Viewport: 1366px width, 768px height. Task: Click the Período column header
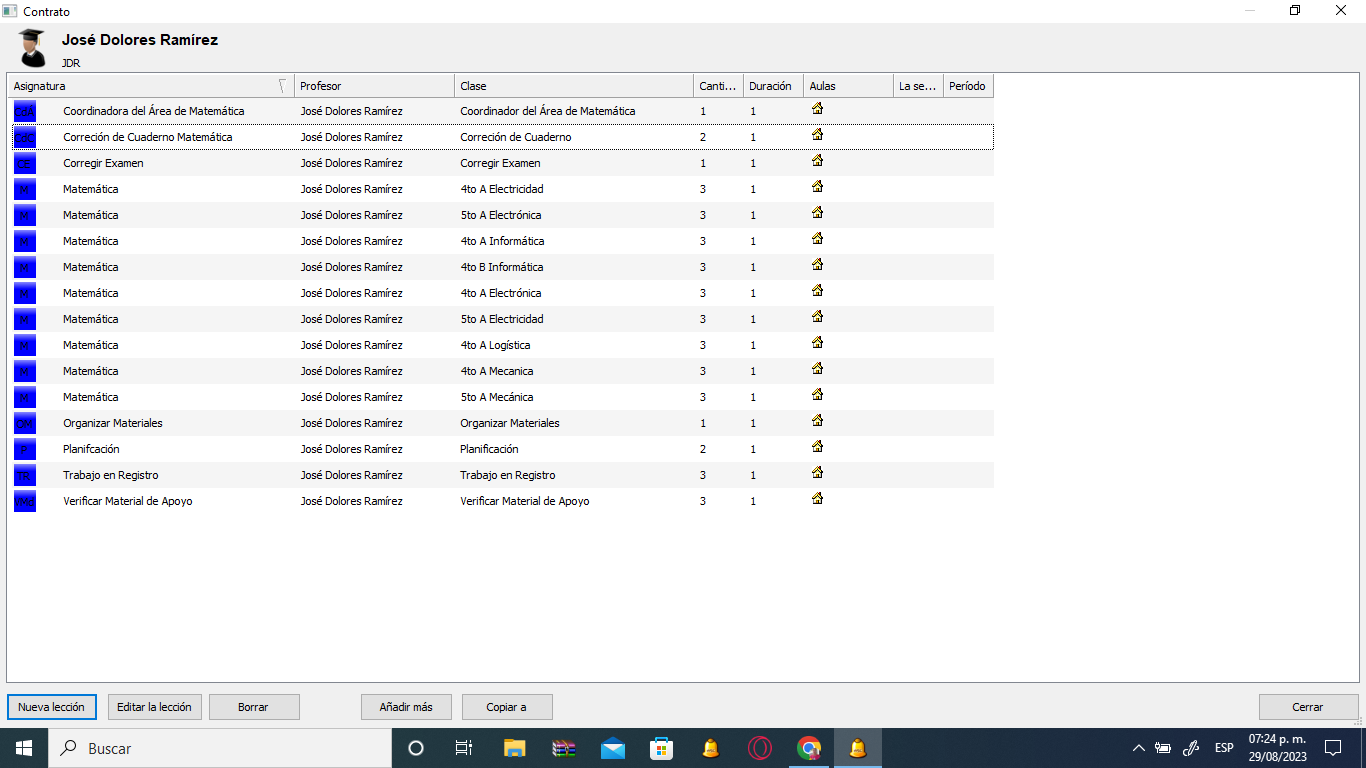coord(968,86)
